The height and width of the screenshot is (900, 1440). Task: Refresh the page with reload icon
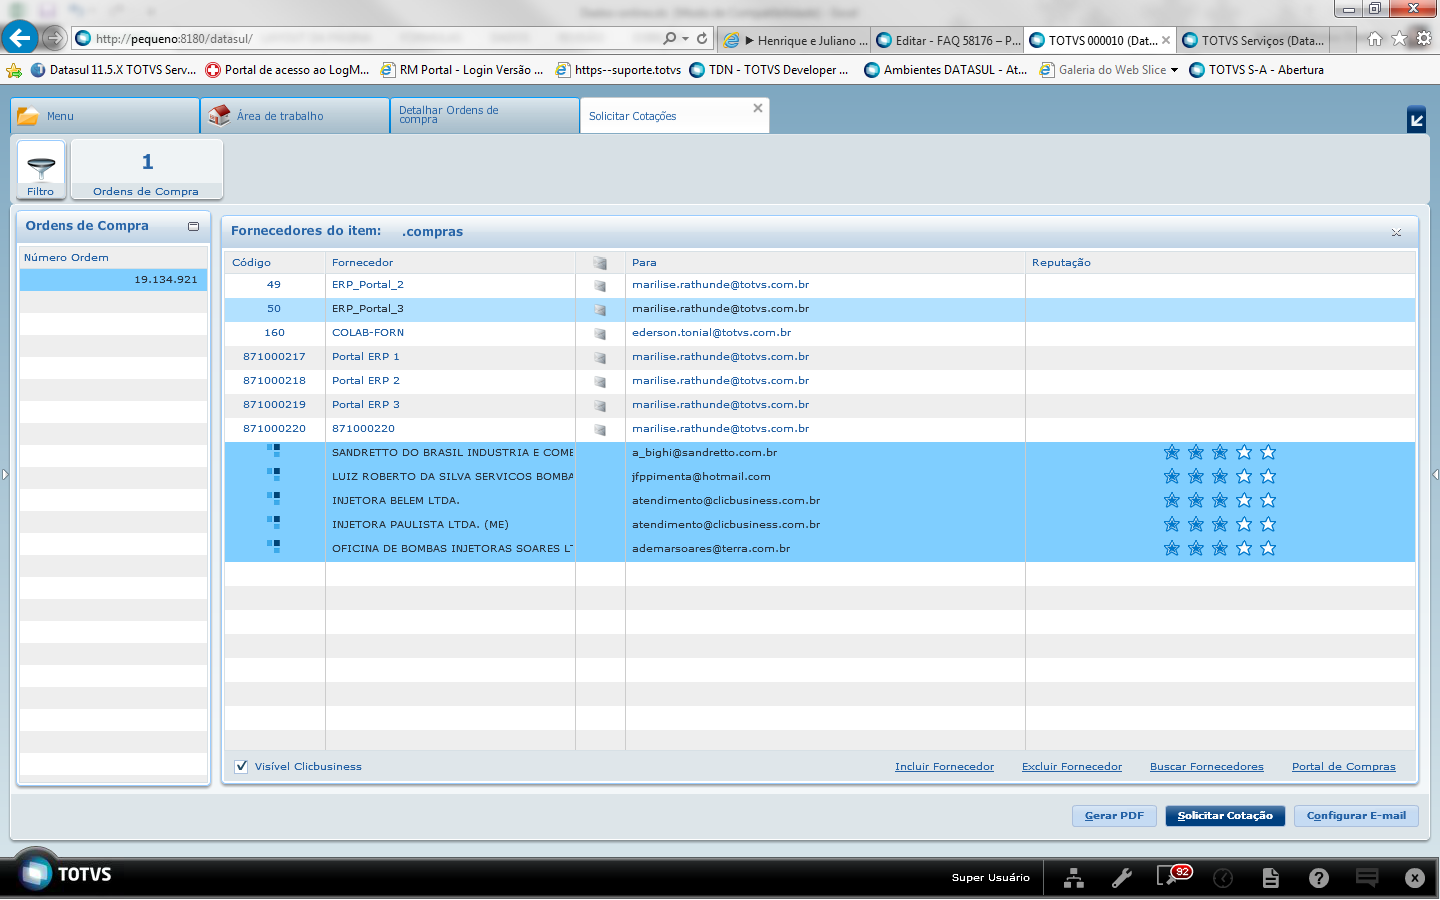coord(702,39)
